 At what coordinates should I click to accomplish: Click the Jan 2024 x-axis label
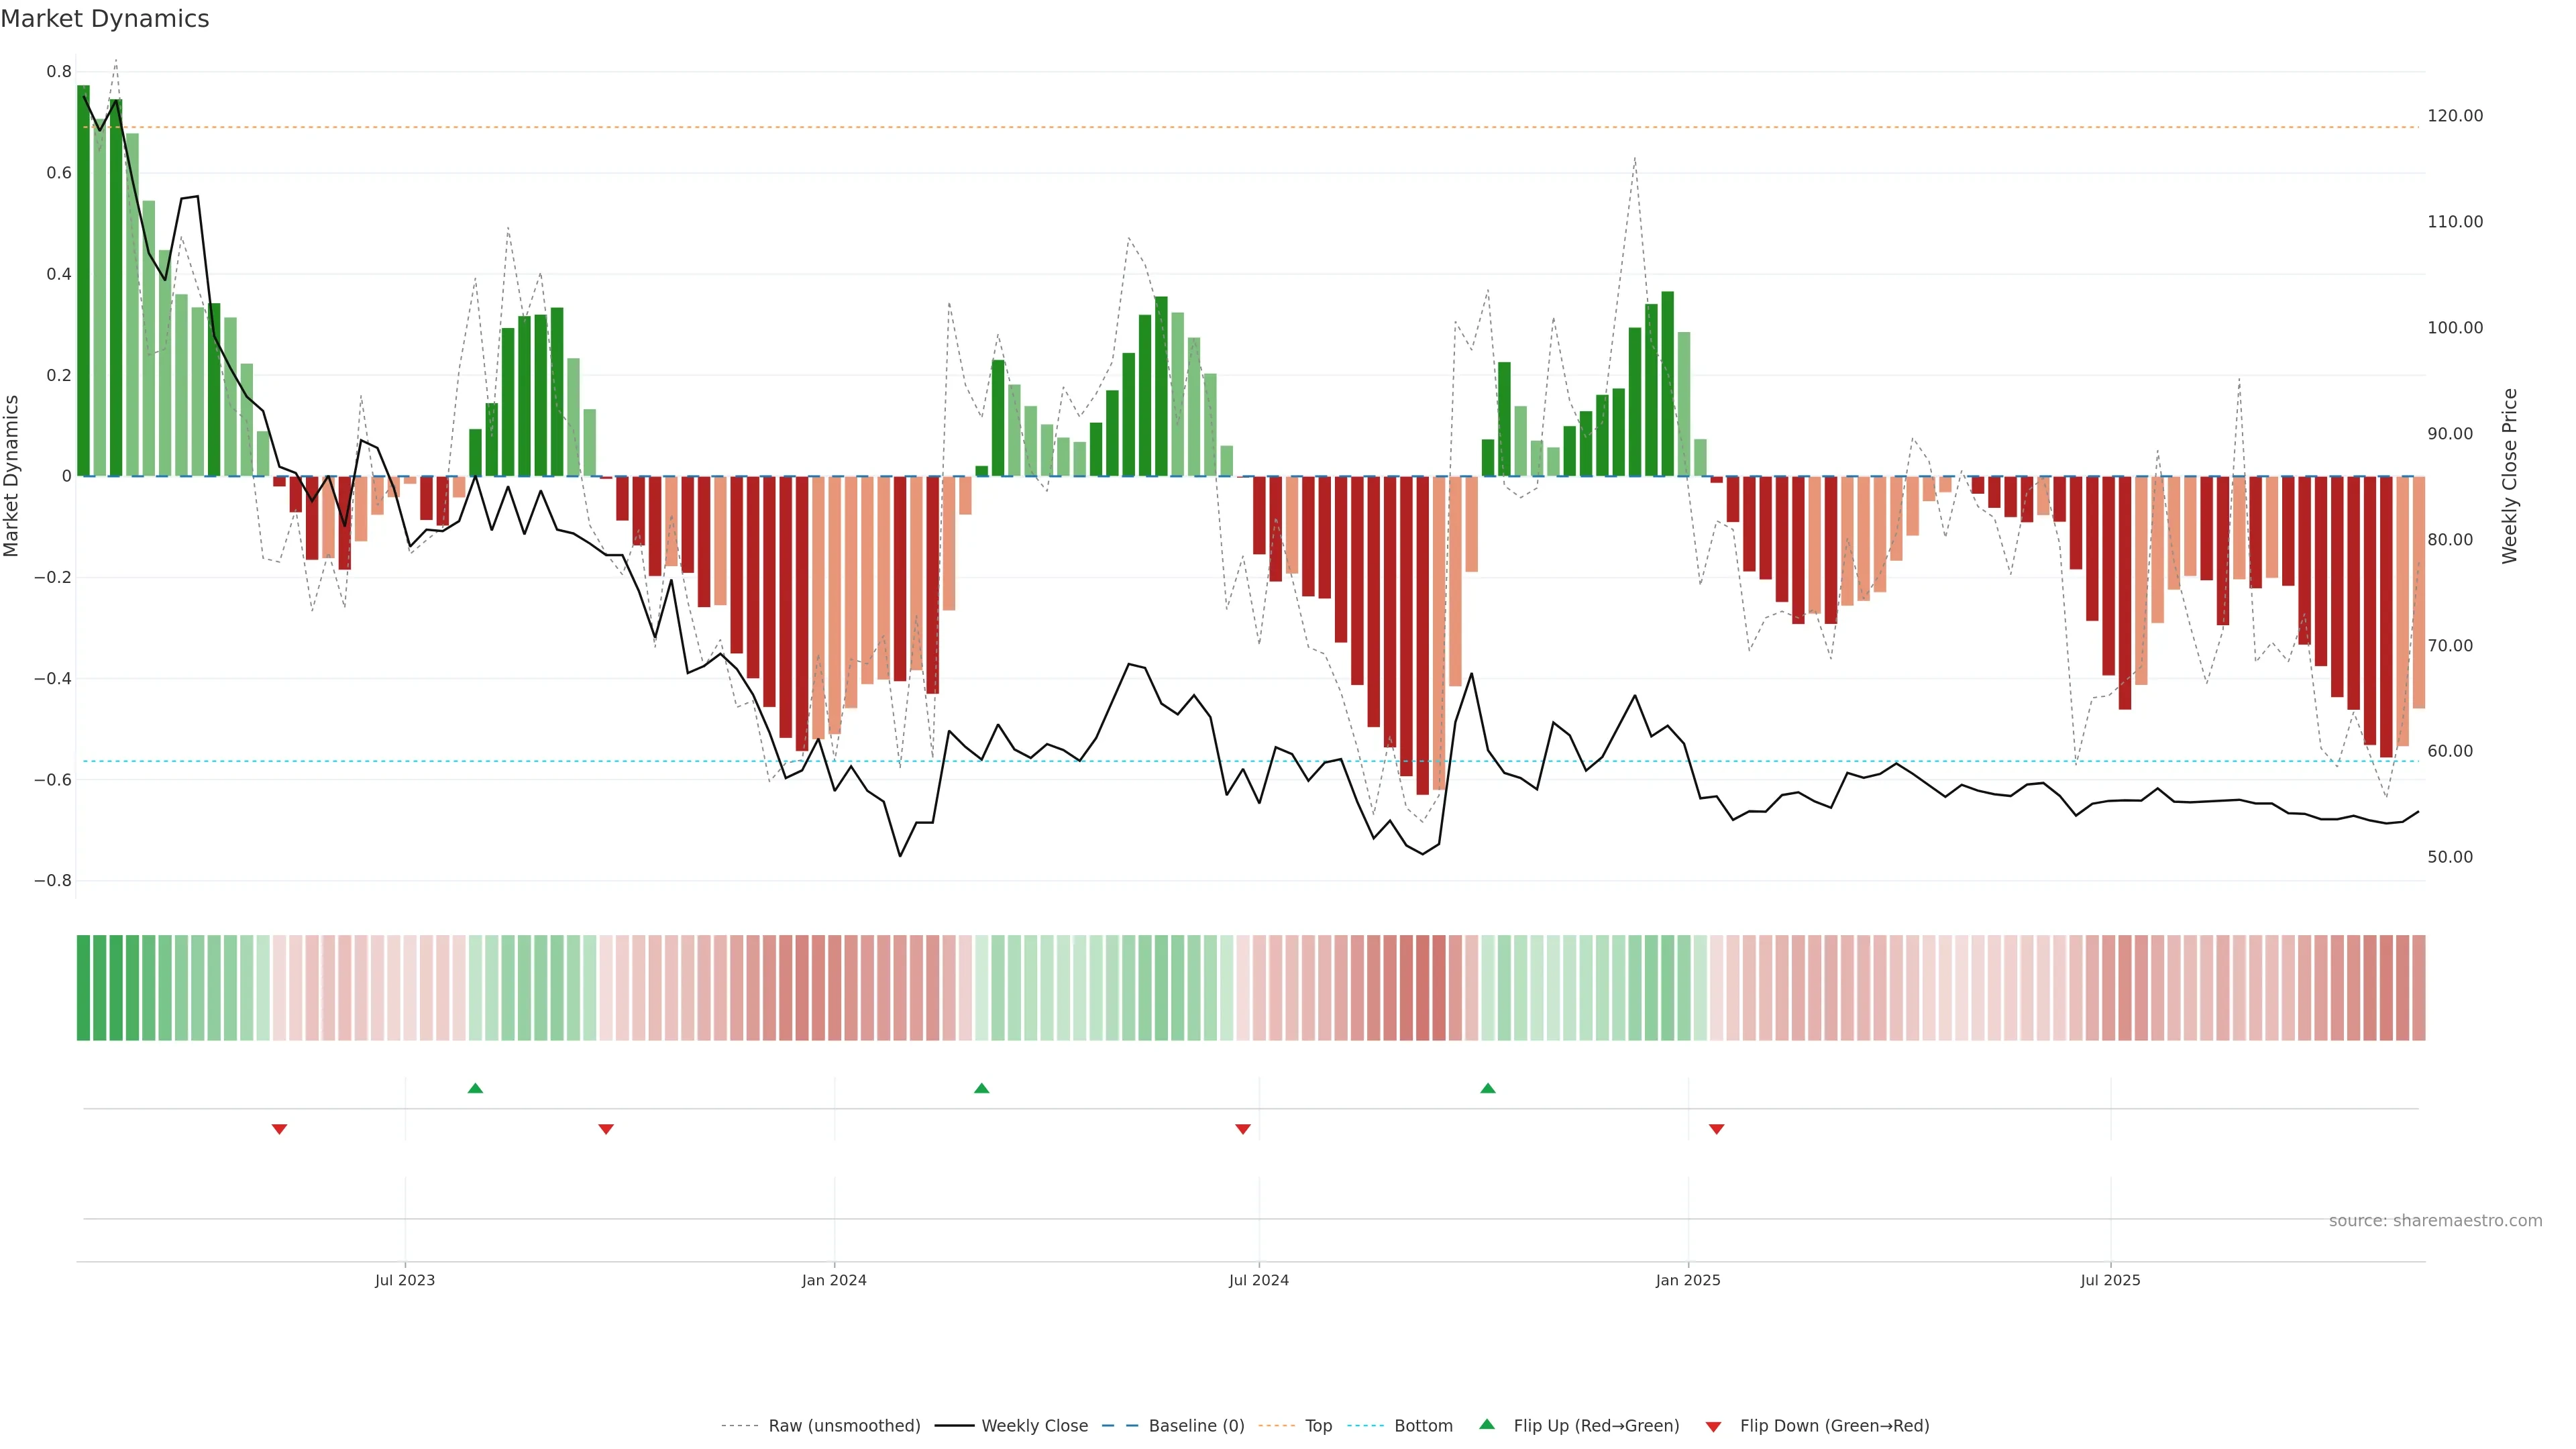(x=834, y=1280)
